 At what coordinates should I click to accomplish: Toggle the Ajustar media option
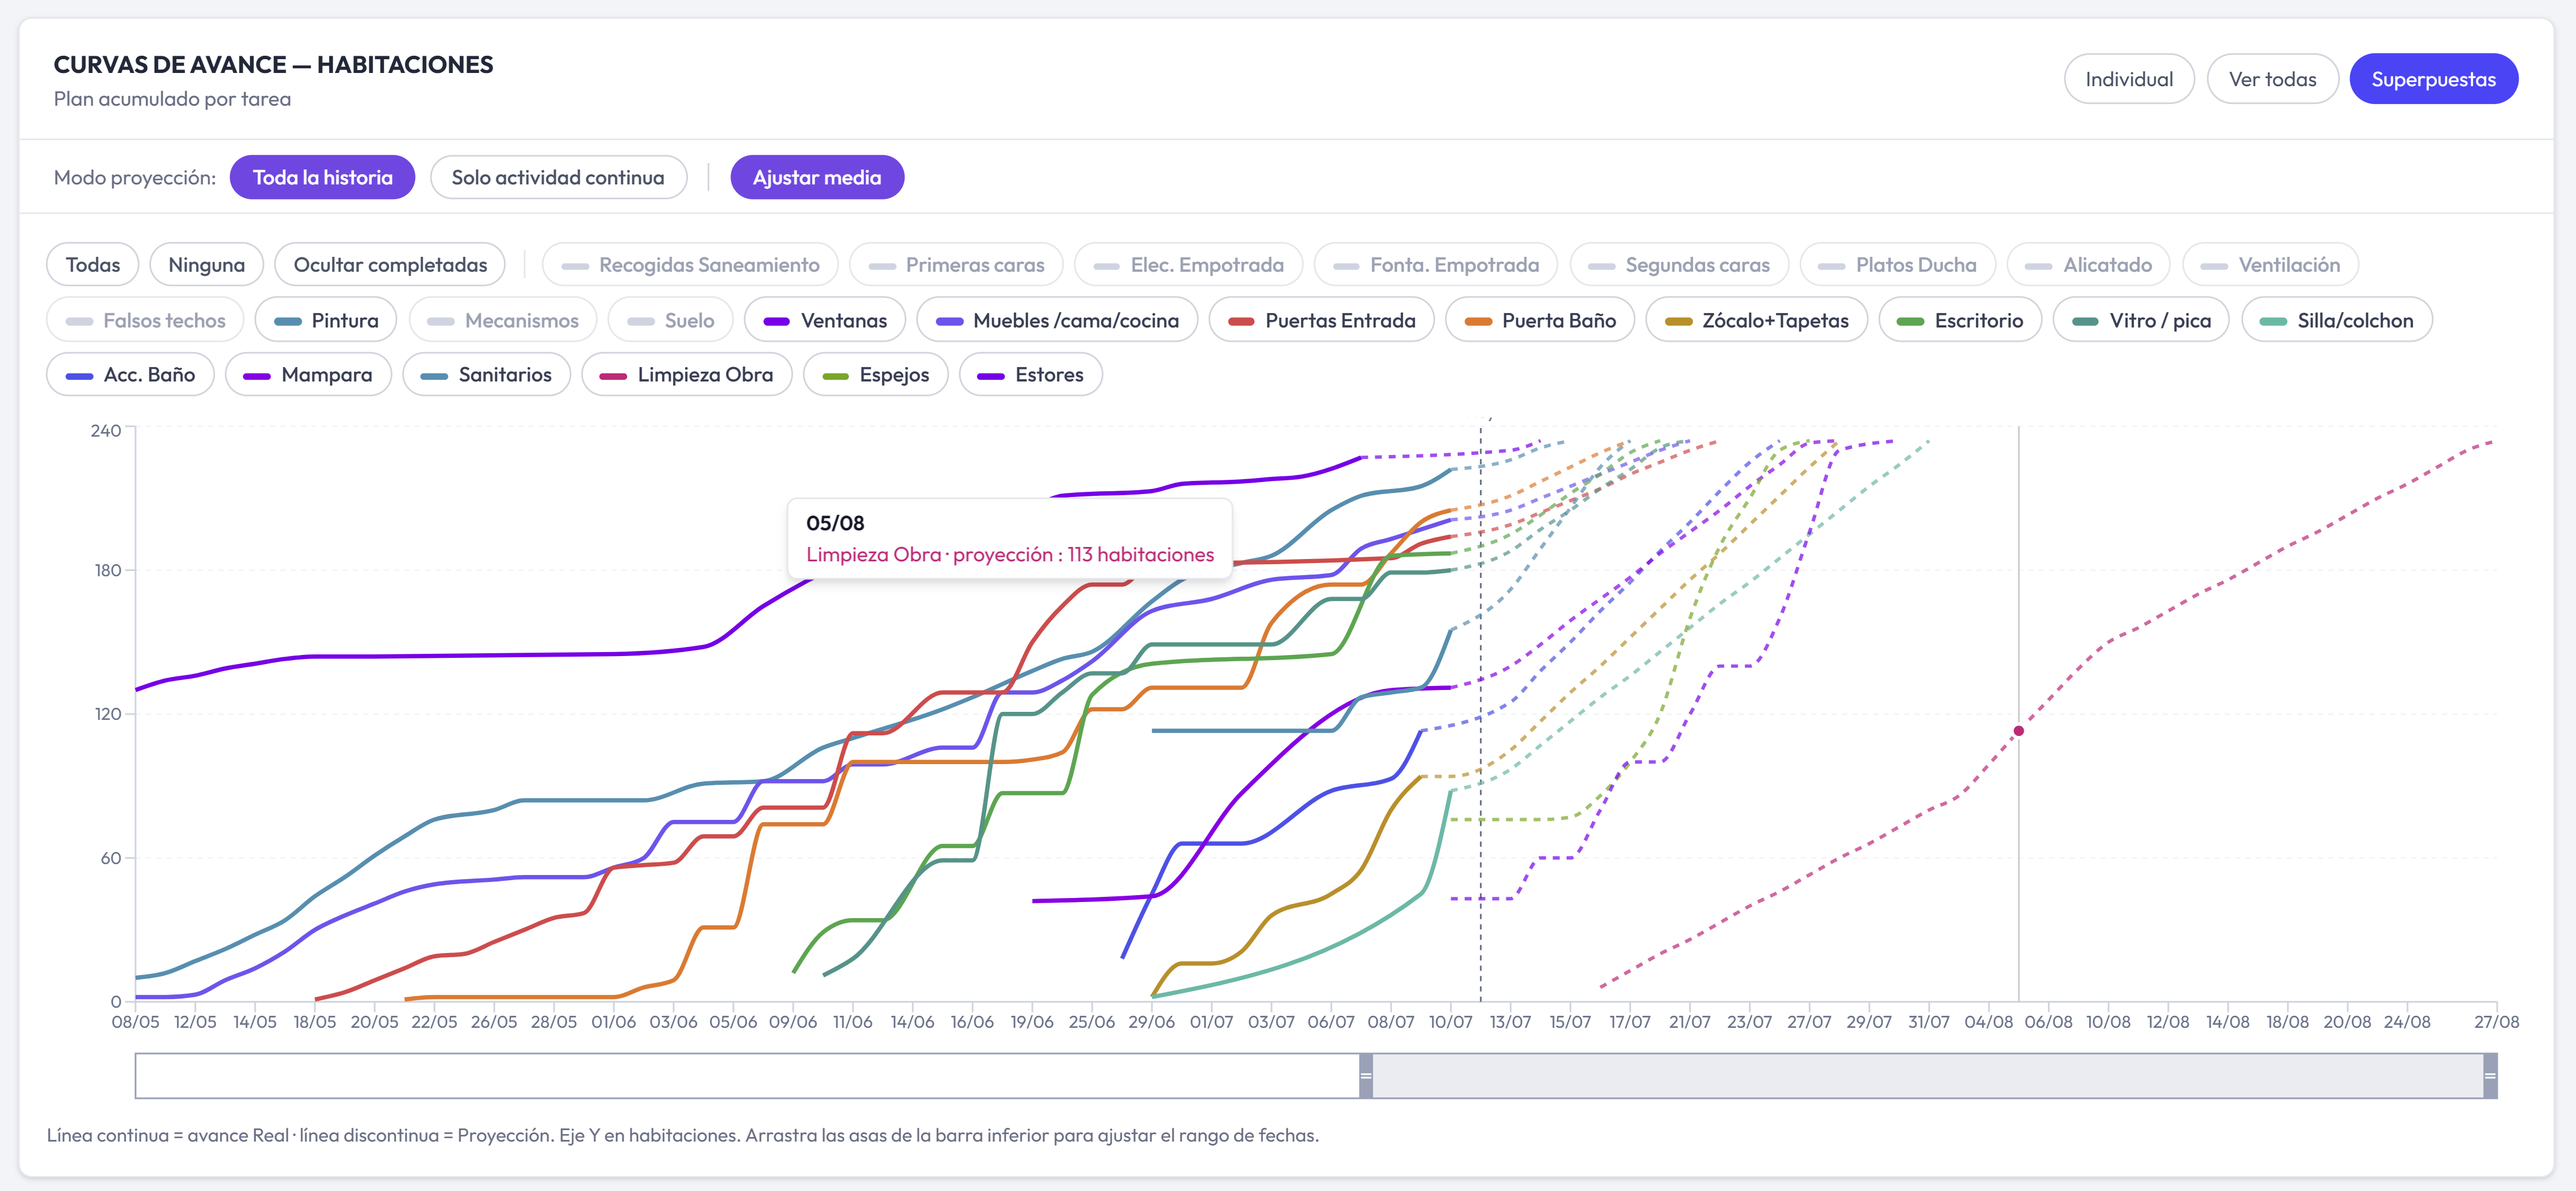817,177
